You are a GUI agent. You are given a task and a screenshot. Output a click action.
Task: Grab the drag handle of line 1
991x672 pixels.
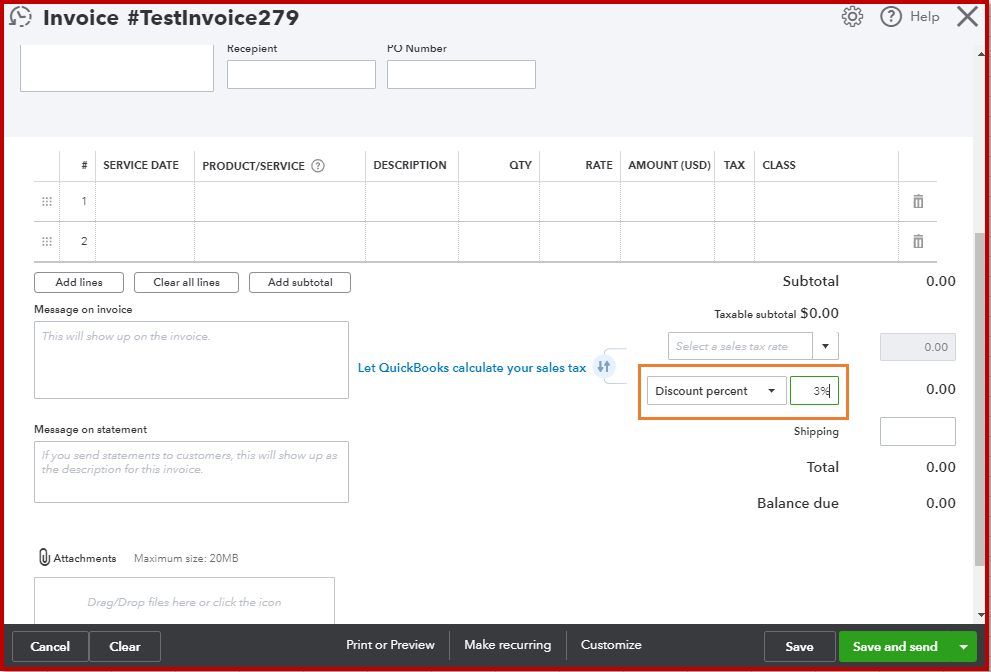click(47, 201)
